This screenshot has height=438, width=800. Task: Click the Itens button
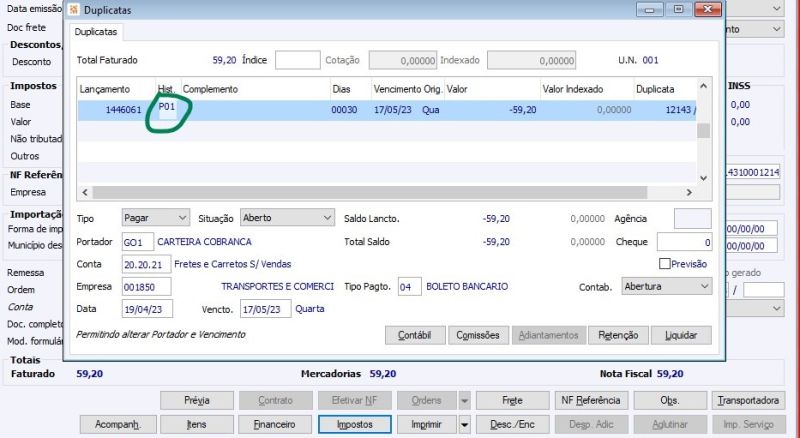[x=197, y=424]
